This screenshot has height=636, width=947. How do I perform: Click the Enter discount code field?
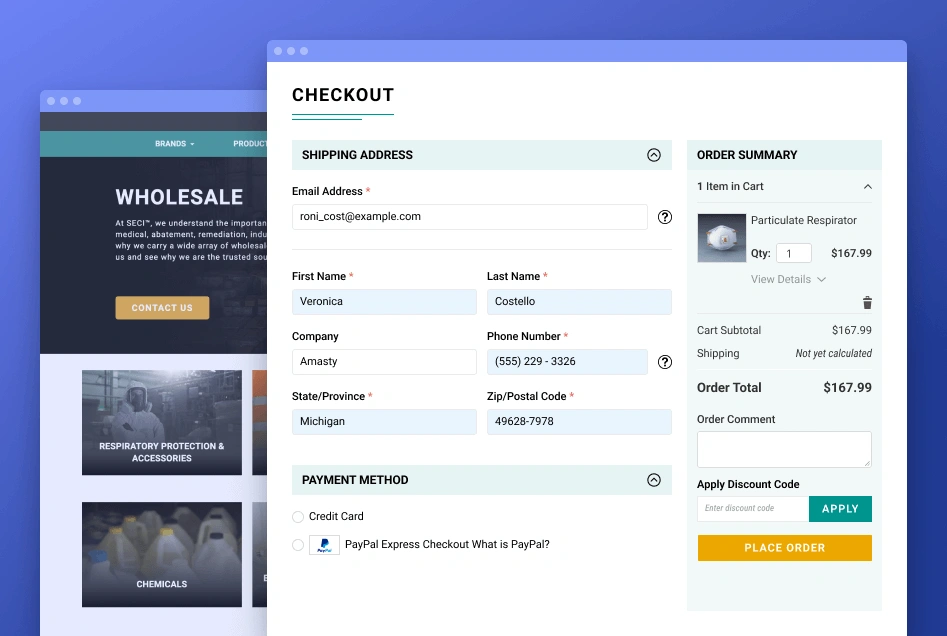[752, 509]
